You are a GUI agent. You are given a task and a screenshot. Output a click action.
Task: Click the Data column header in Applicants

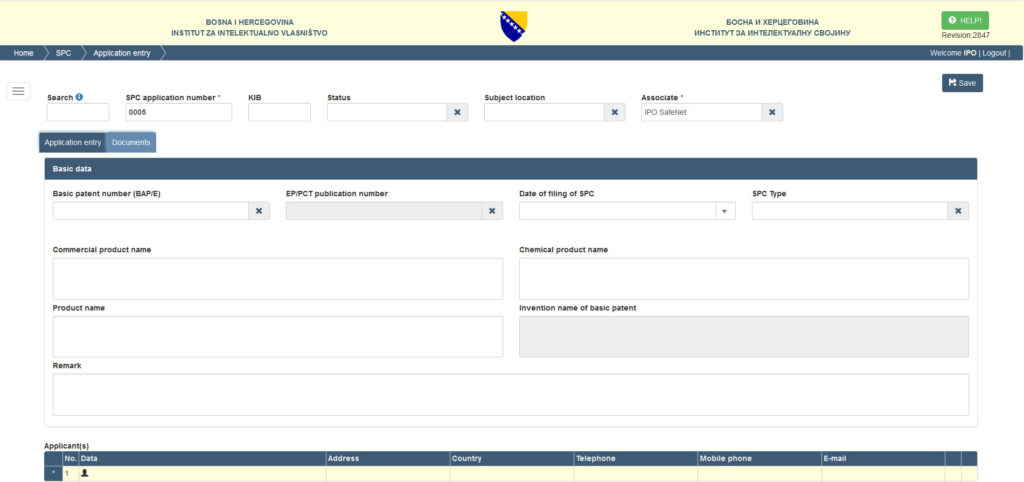tap(202, 458)
